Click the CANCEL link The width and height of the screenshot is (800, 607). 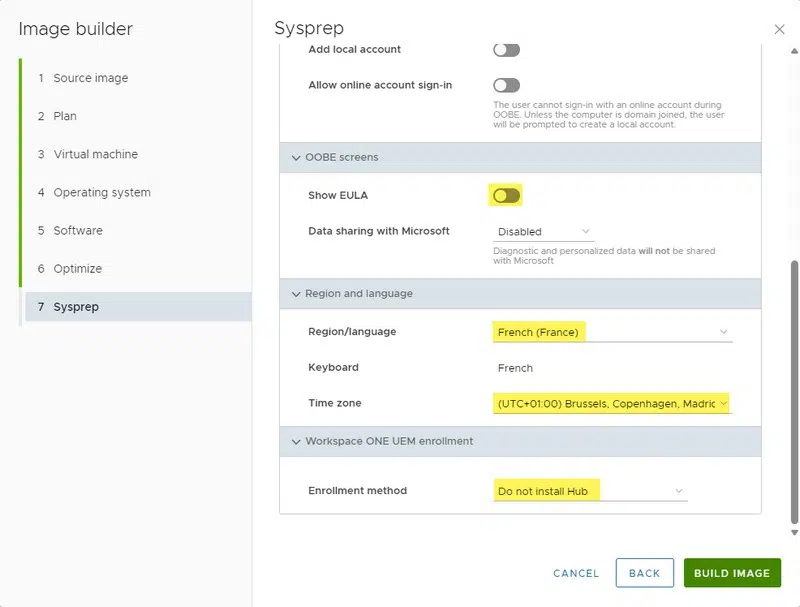576,573
